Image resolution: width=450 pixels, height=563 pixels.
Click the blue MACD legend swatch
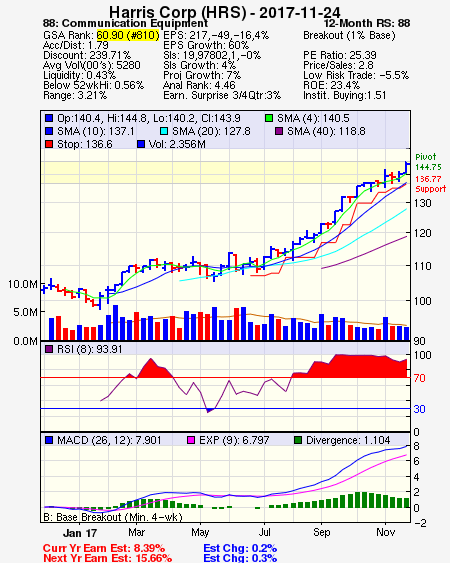tap(49, 440)
